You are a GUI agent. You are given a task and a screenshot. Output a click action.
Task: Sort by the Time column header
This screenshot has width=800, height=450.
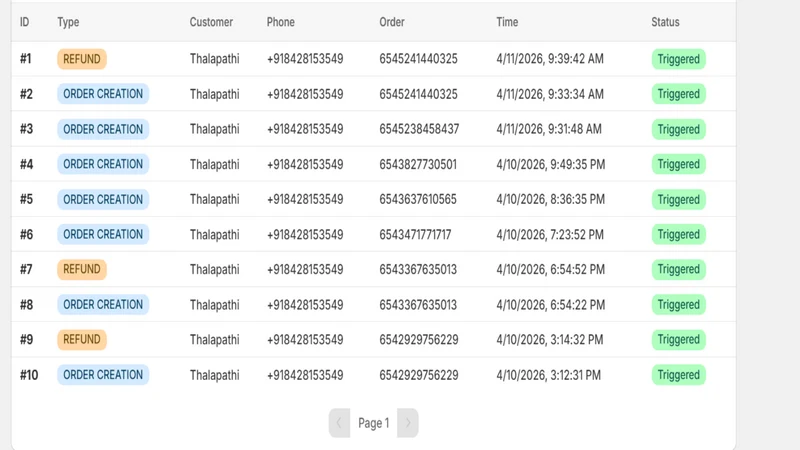coord(507,22)
